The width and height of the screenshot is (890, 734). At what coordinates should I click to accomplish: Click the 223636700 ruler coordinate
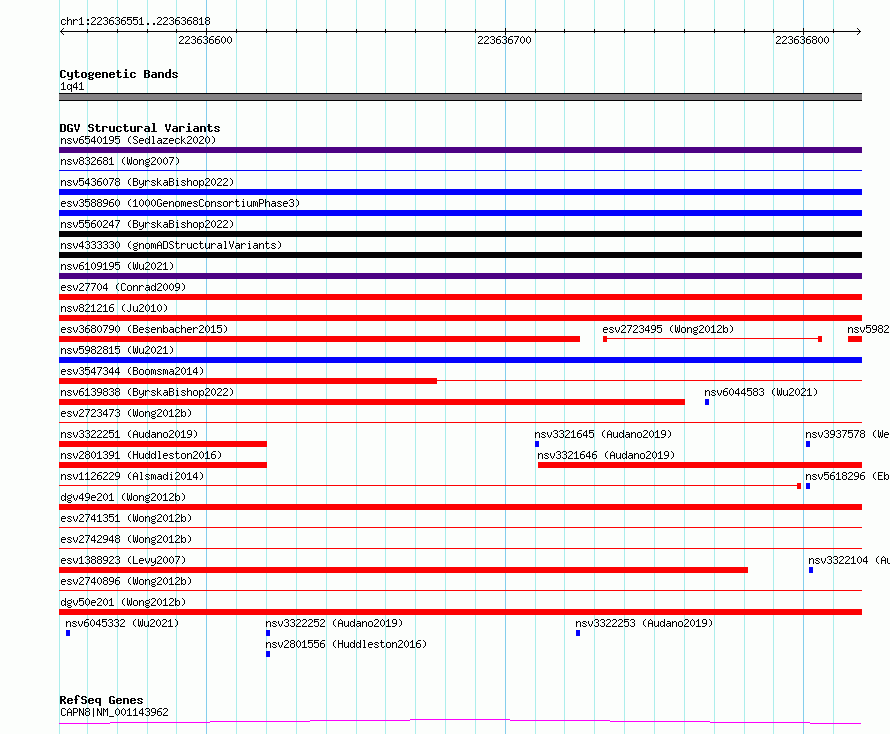pyautogui.click(x=504, y=40)
